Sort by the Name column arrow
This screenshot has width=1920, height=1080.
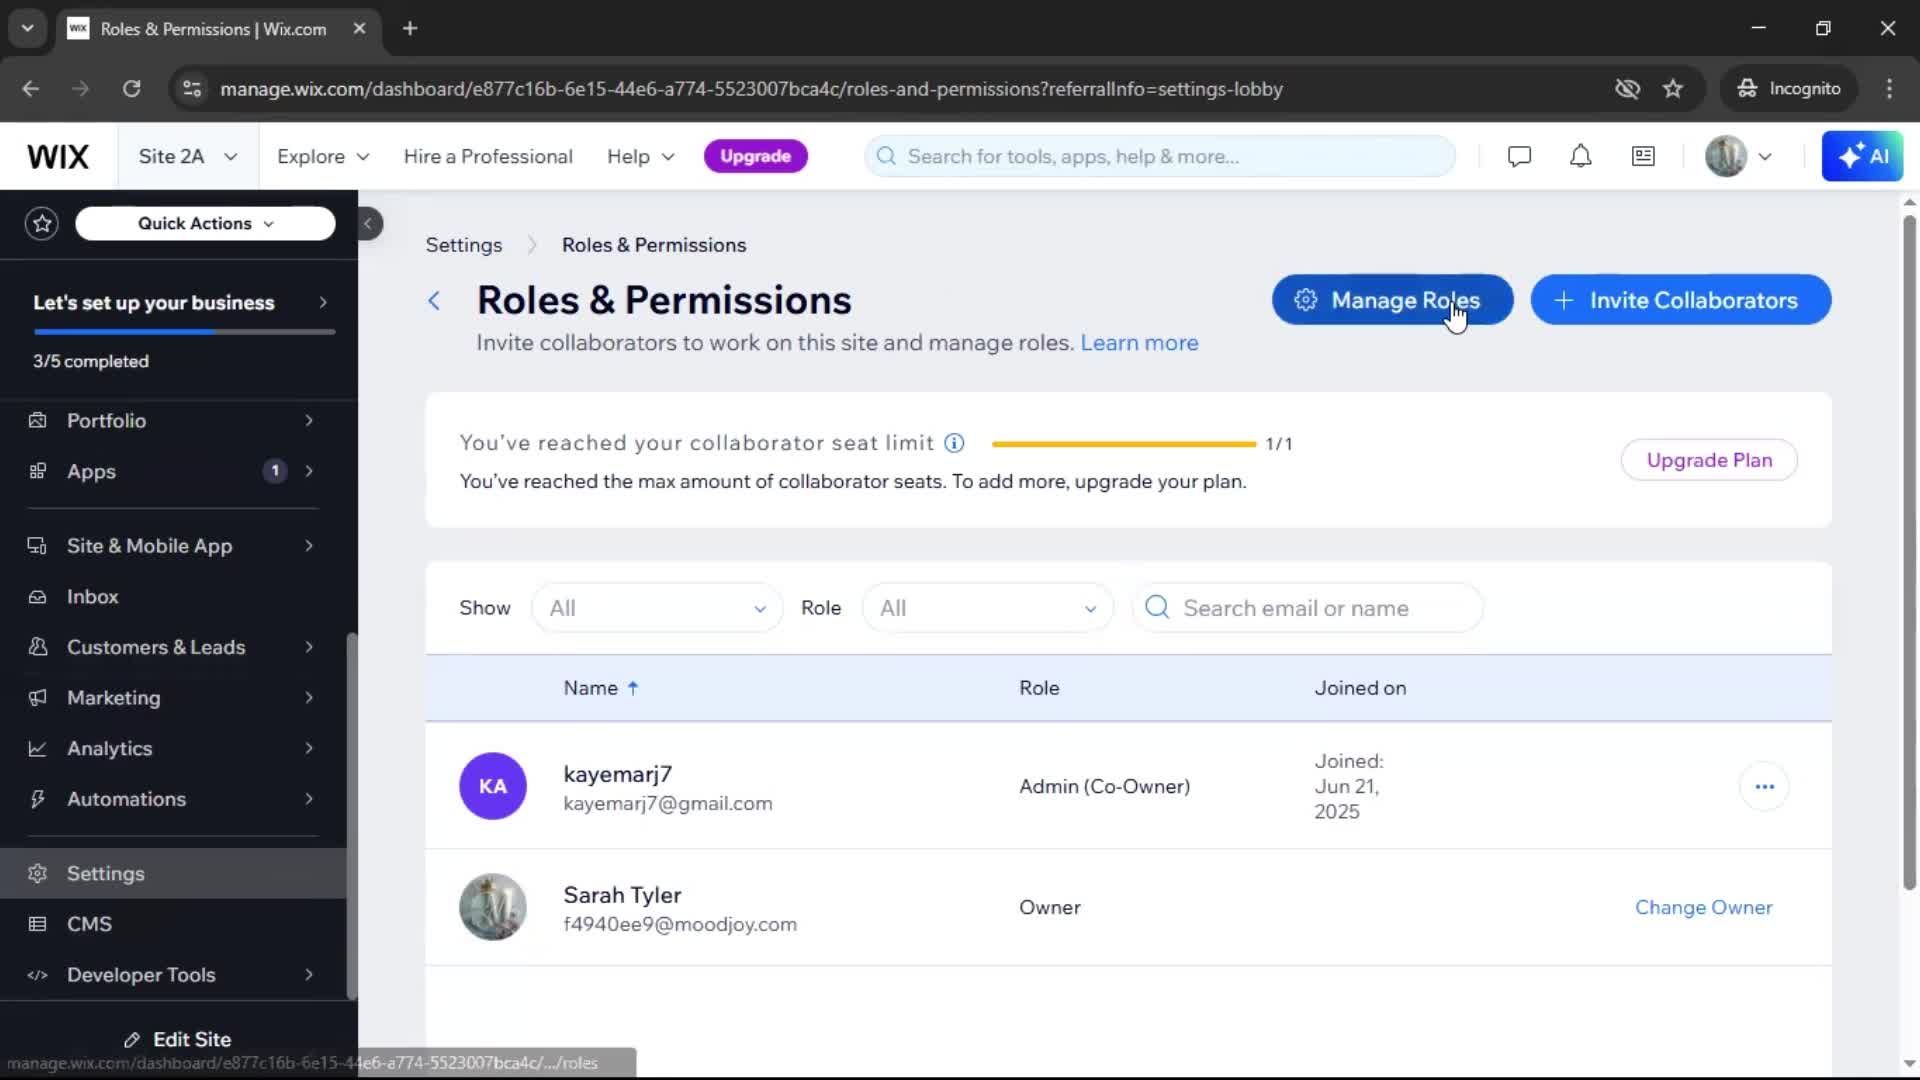point(633,688)
